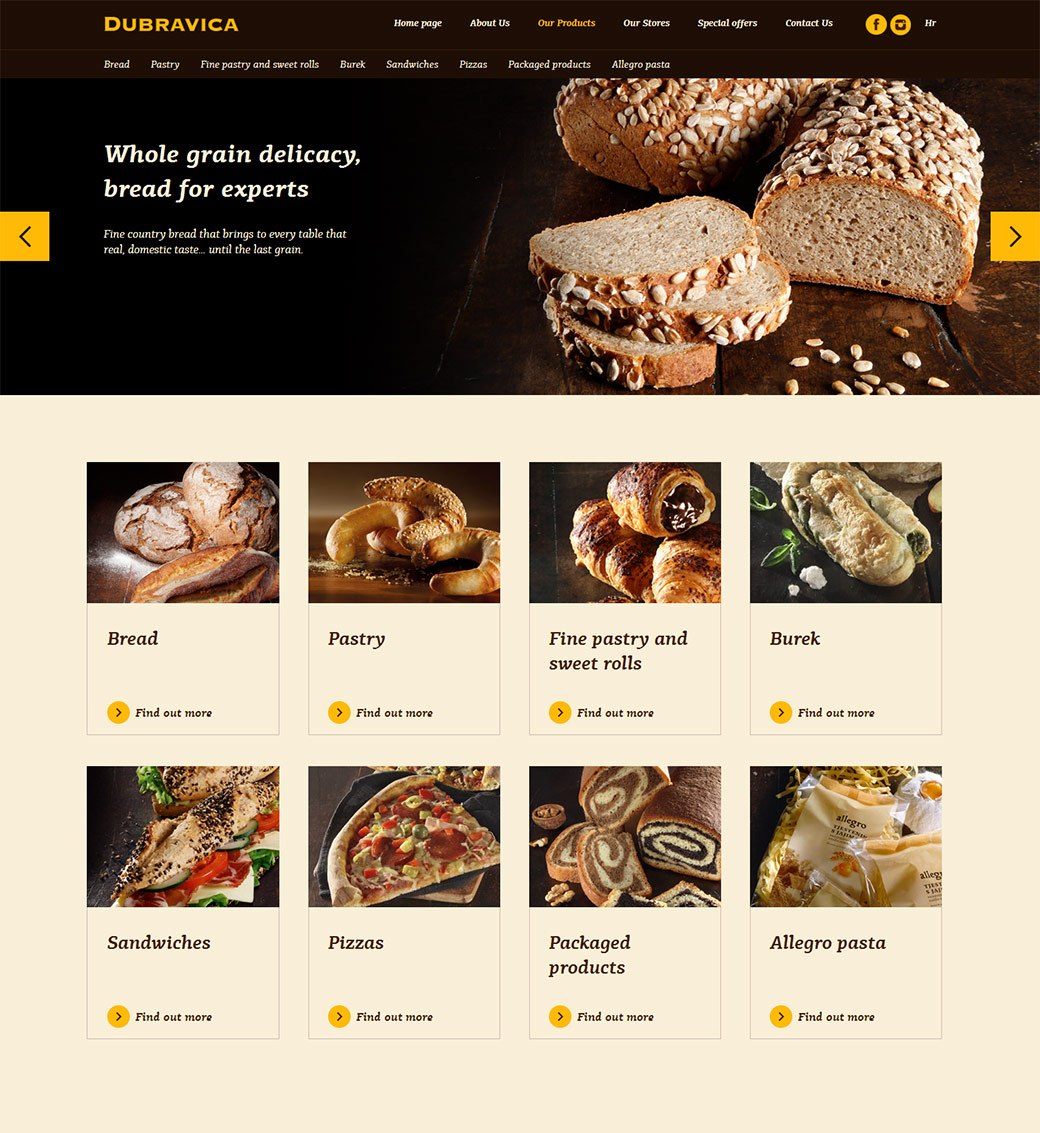
Task: Select Packaged products in the submenu
Action: [x=549, y=64]
